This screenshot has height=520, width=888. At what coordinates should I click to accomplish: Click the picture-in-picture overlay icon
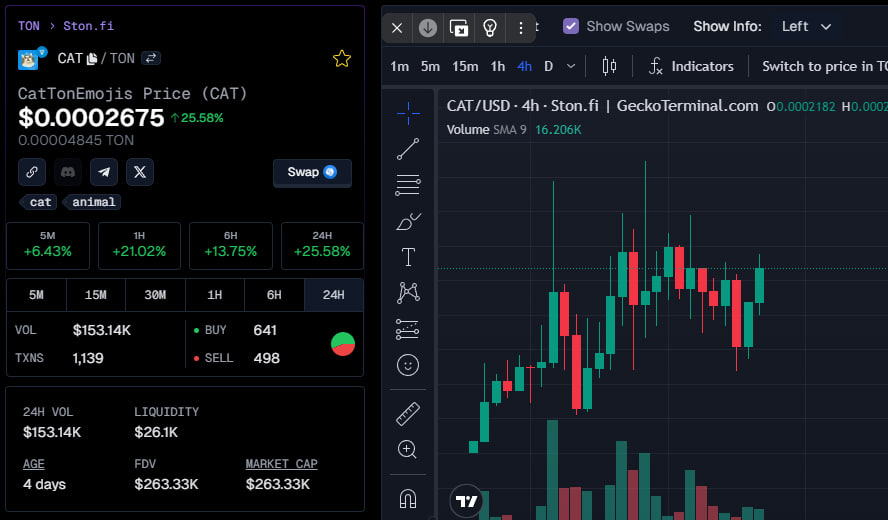click(459, 28)
